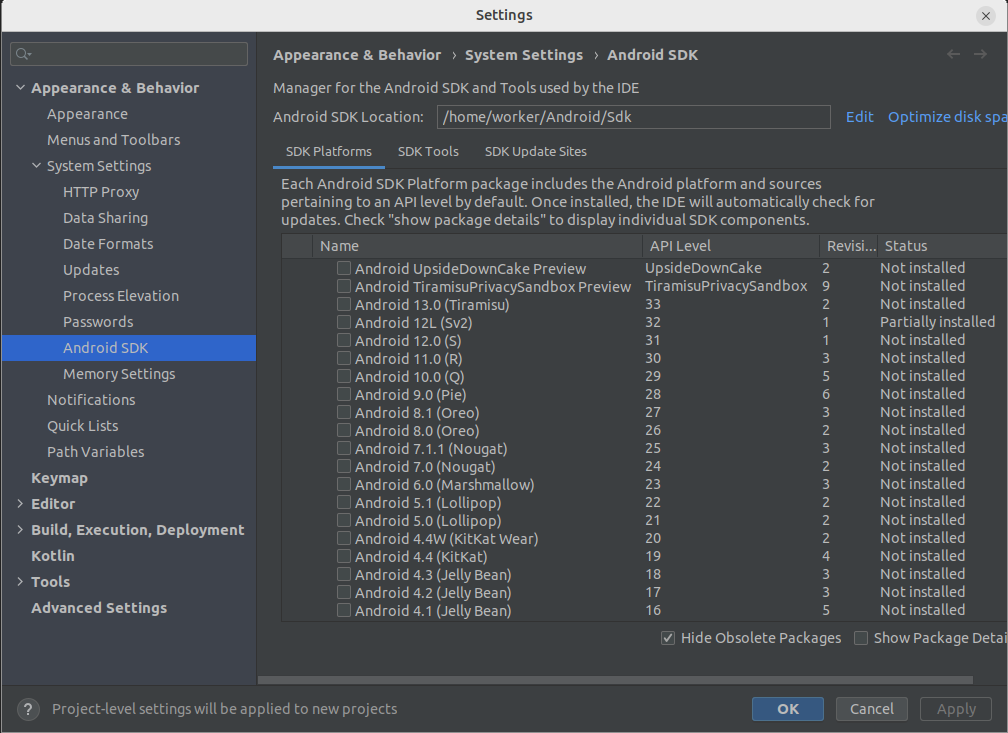Click the Android SDK Location field

click(633, 117)
